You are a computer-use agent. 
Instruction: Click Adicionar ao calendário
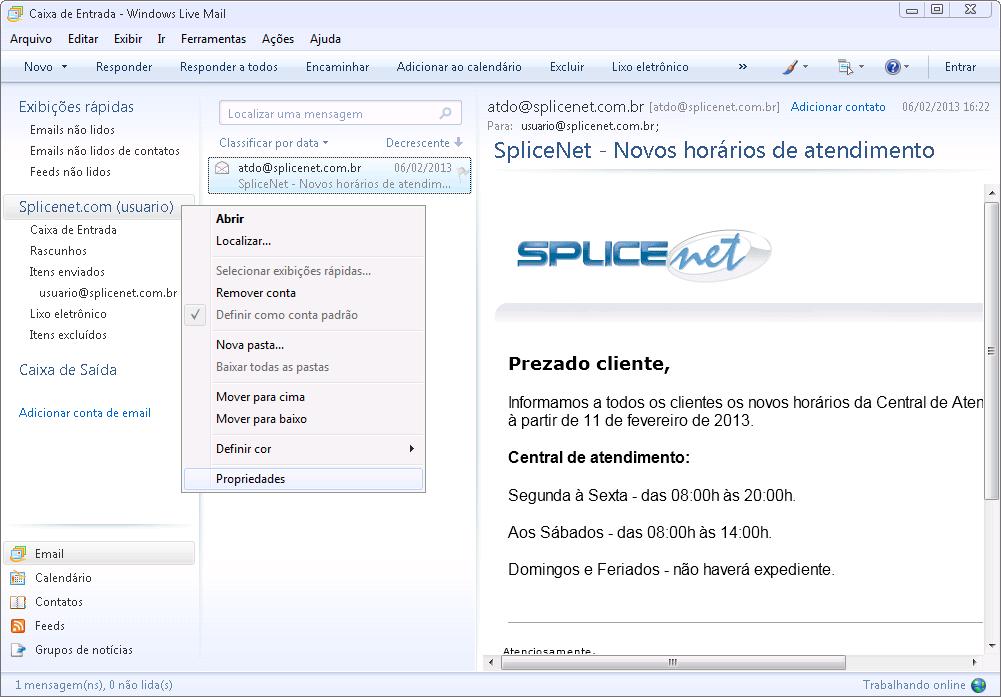point(459,67)
